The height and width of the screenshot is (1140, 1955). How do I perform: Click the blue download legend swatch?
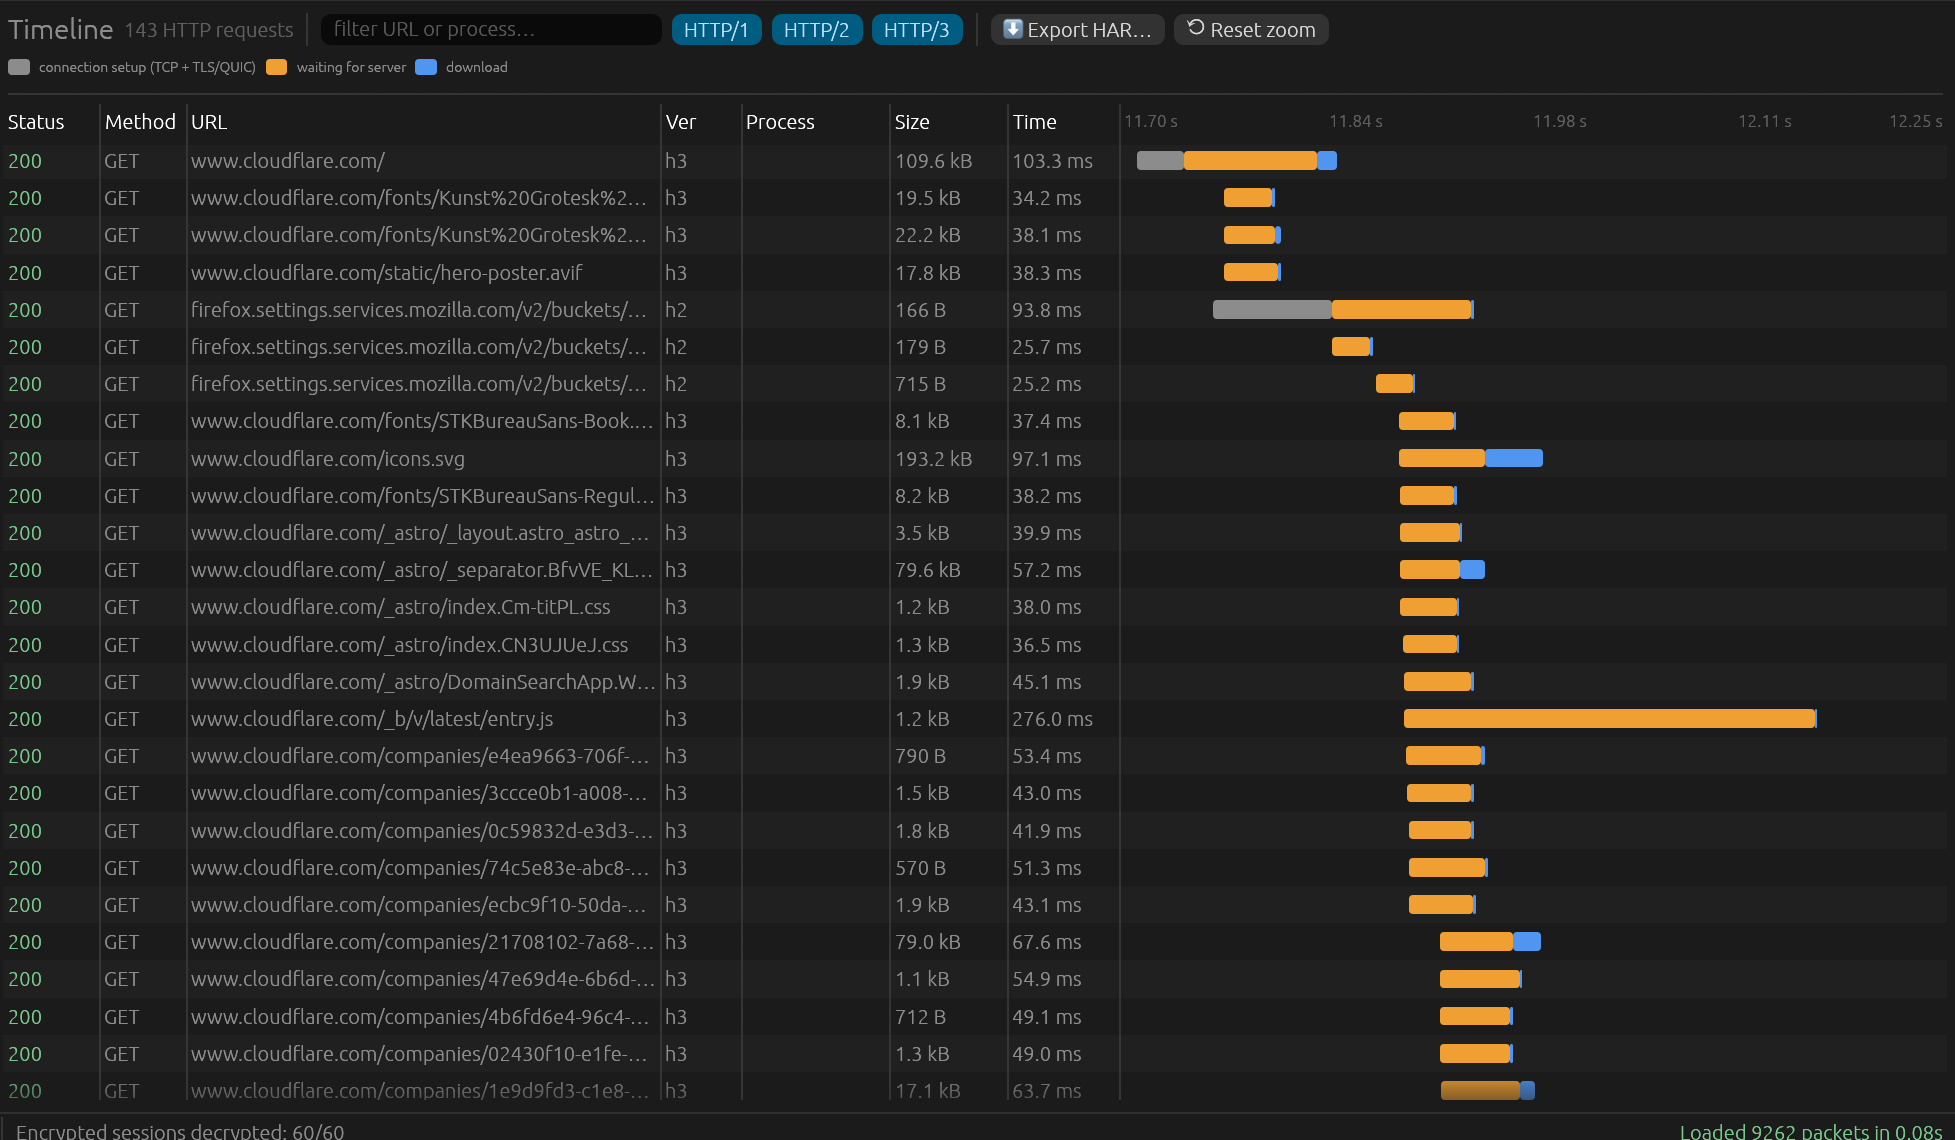426,67
